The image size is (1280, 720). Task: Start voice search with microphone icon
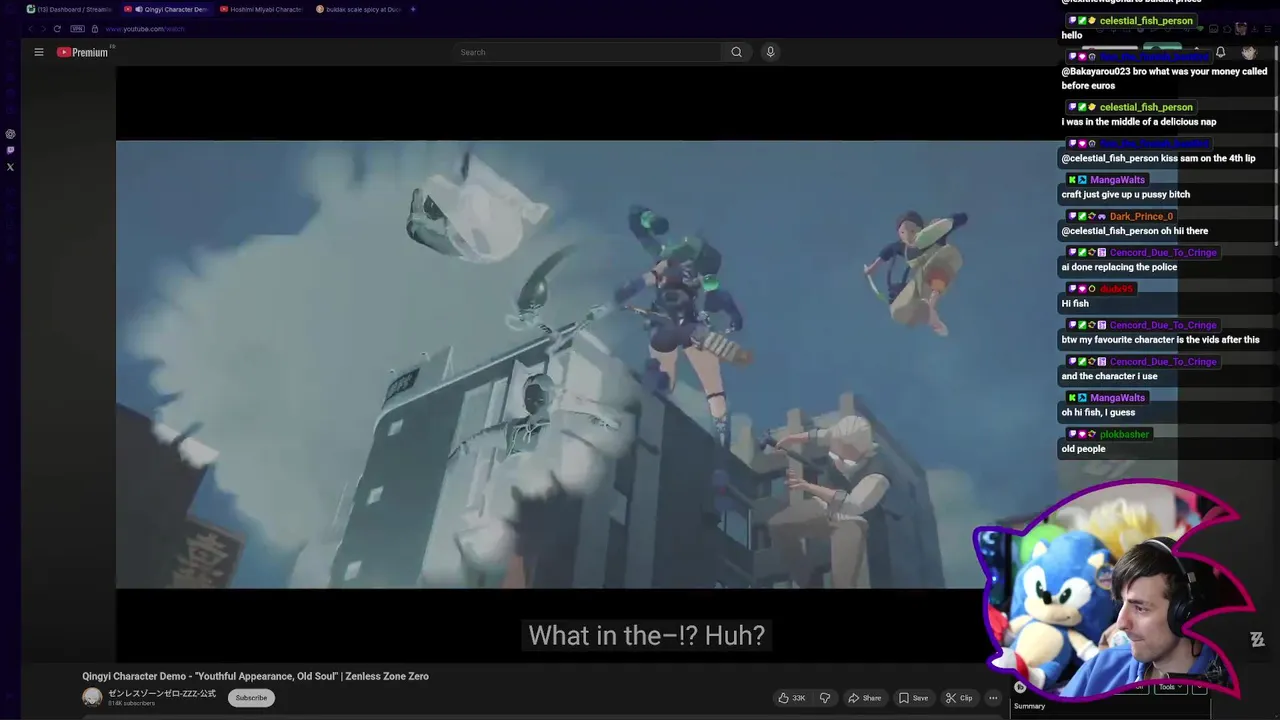click(770, 52)
